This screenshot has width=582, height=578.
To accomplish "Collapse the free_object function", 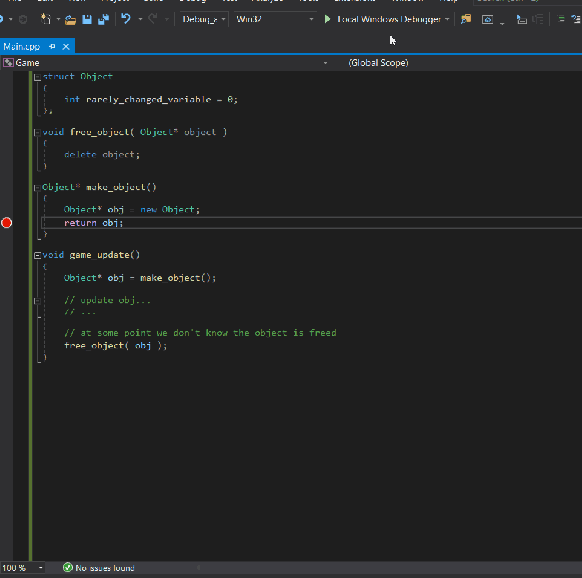I will 37,132.
